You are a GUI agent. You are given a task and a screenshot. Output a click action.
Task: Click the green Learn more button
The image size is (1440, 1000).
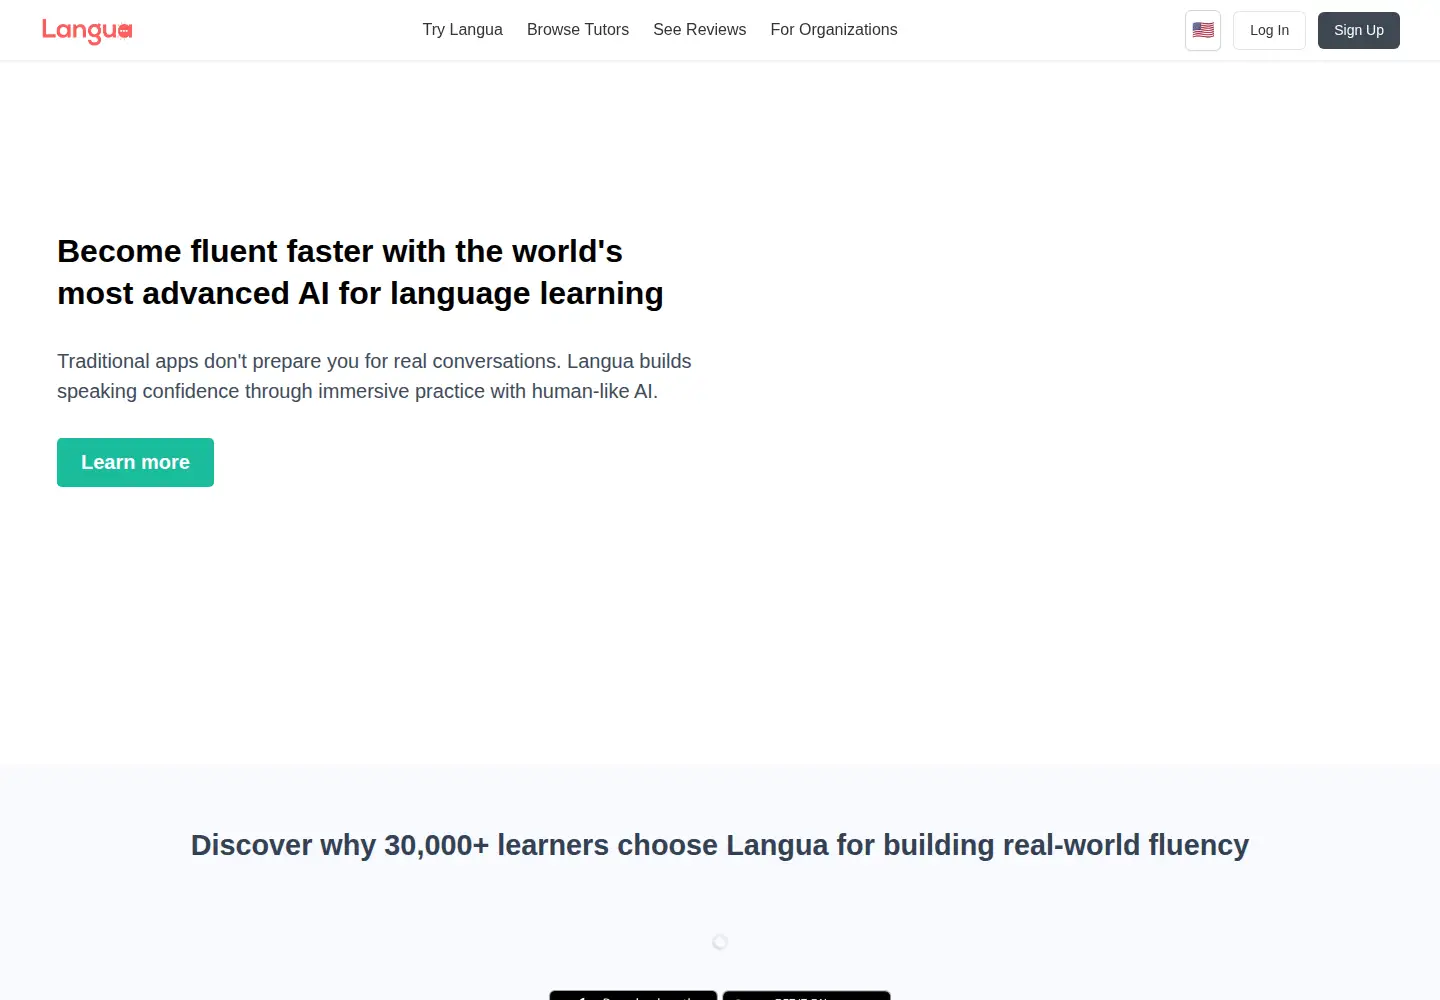tap(135, 462)
